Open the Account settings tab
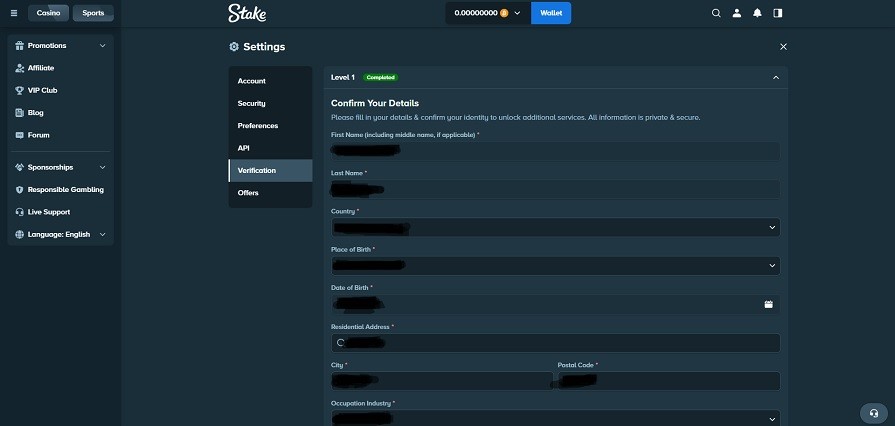The width and height of the screenshot is (895, 426). (x=271, y=81)
